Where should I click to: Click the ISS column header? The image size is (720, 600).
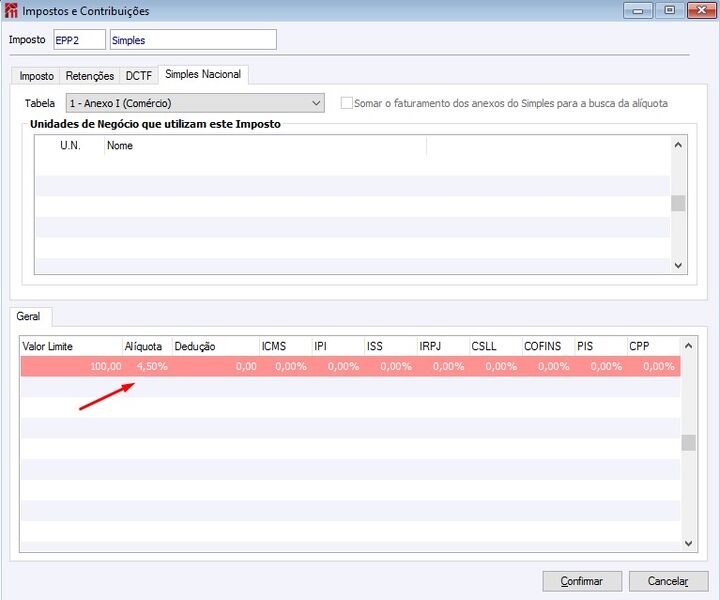390,346
